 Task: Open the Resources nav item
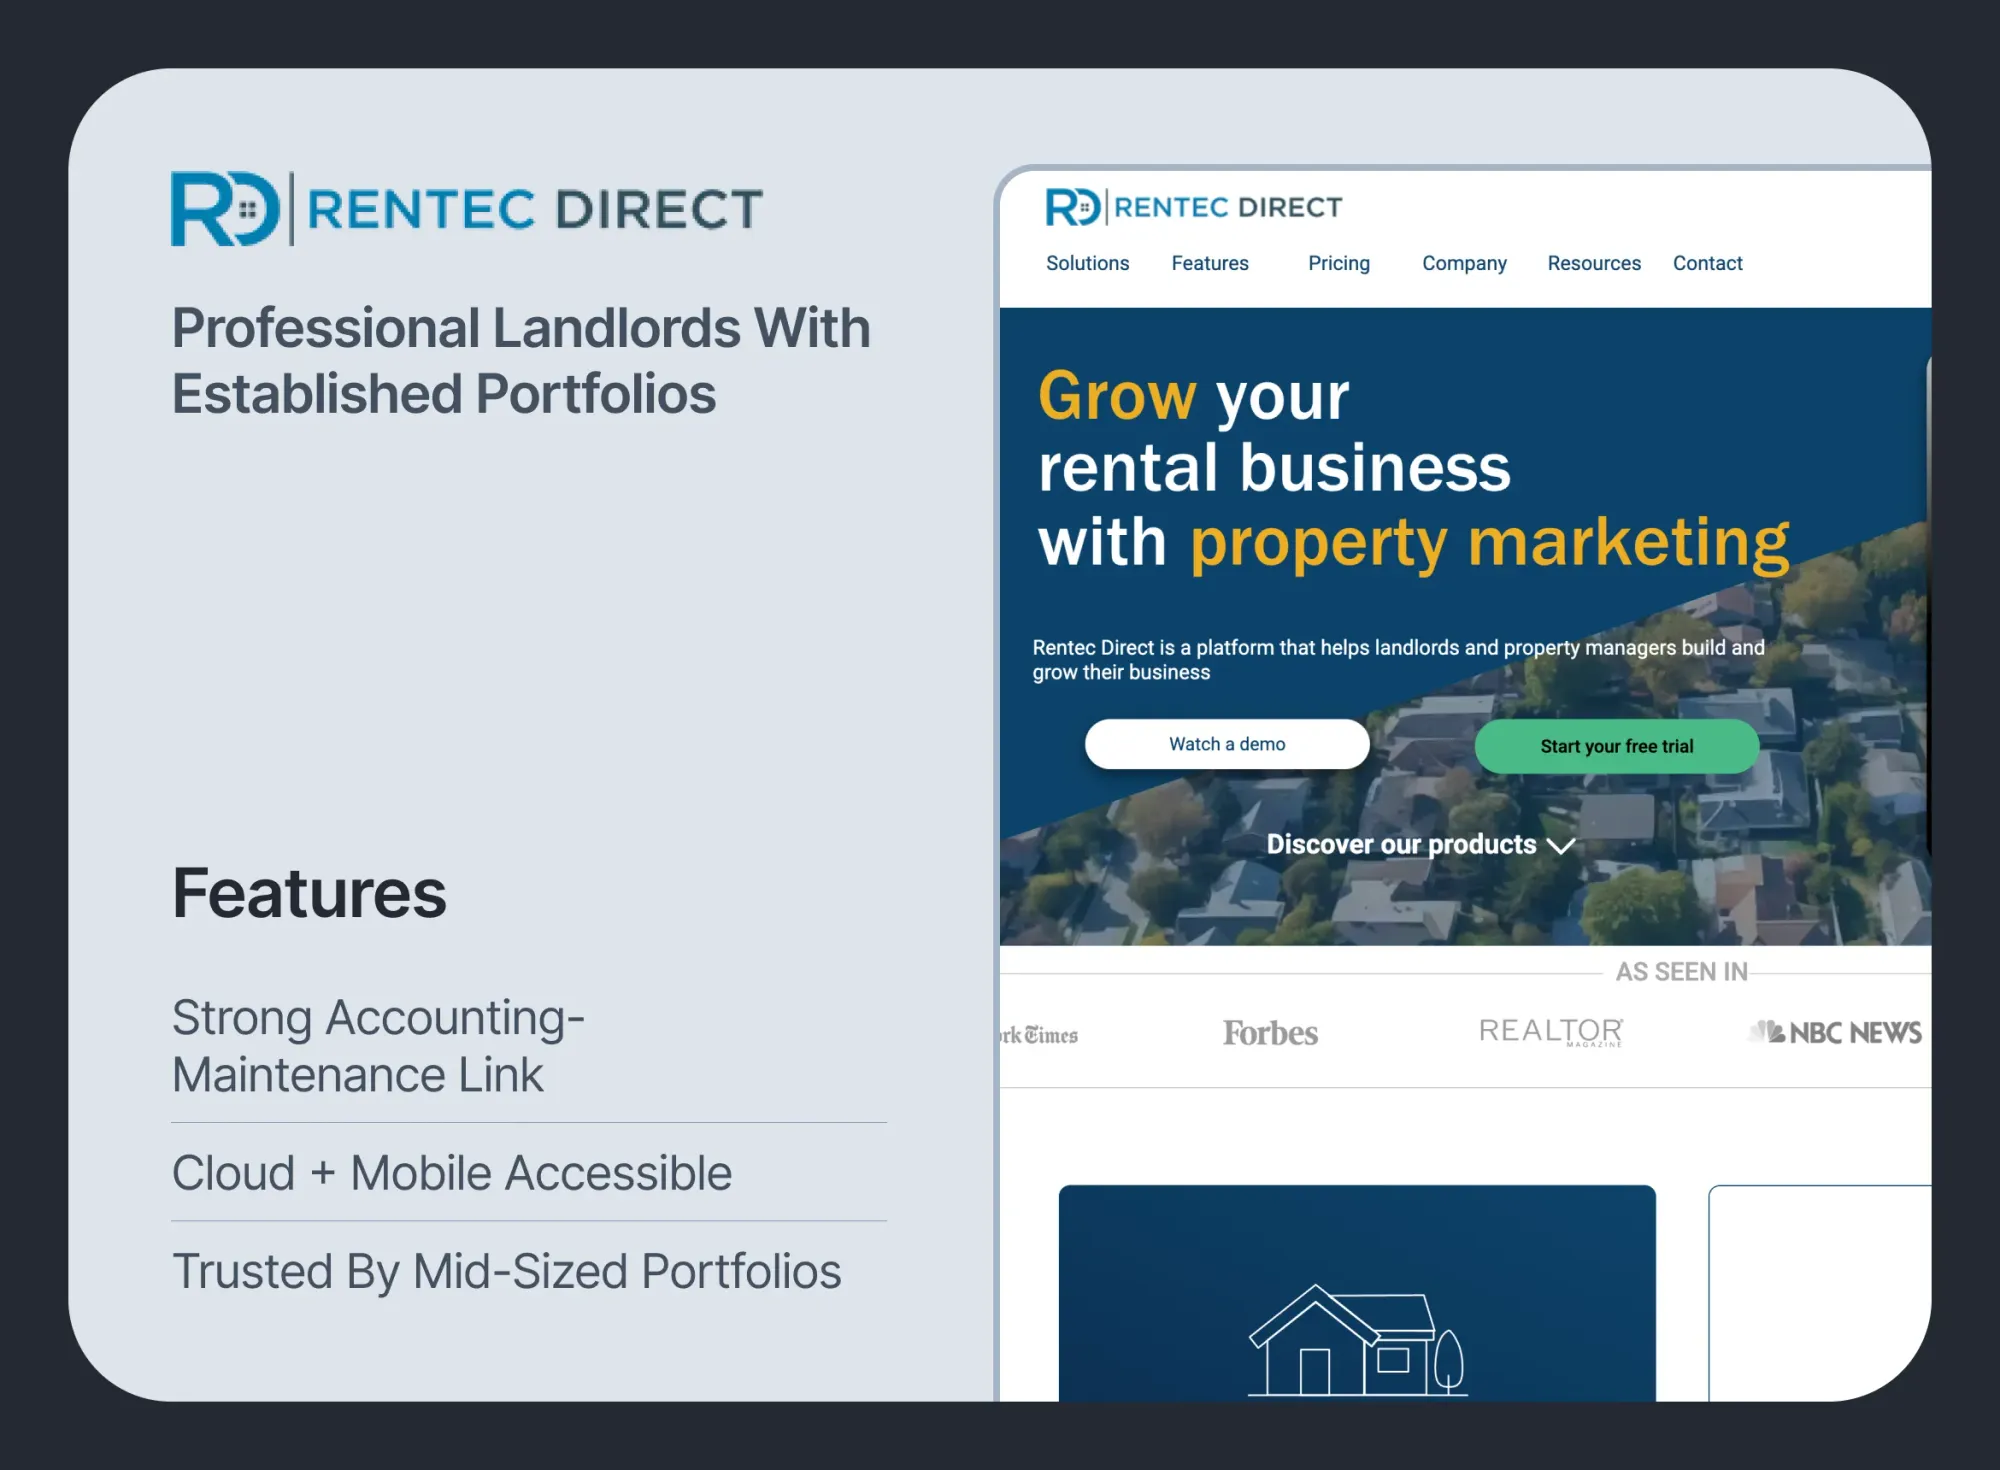(x=1594, y=263)
